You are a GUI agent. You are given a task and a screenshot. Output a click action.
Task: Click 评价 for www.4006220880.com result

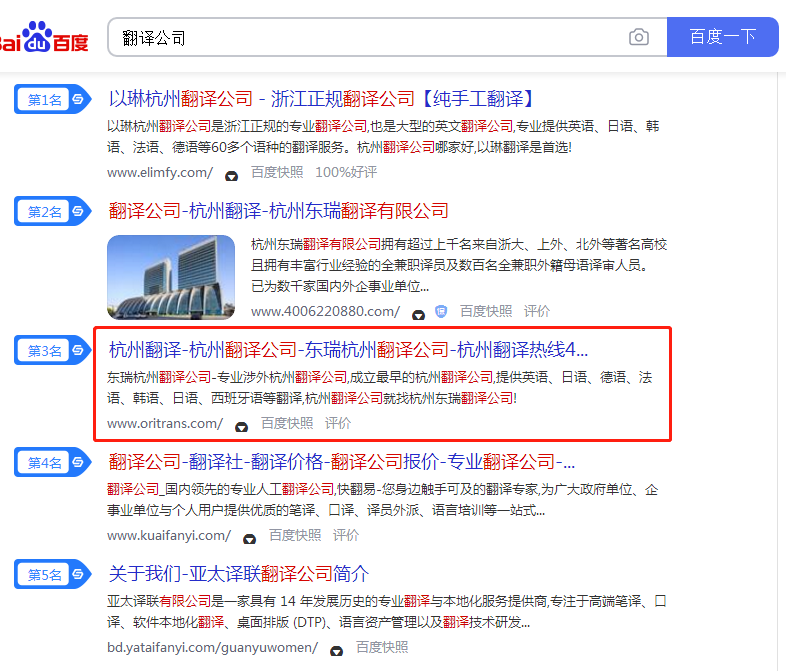[537, 311]
